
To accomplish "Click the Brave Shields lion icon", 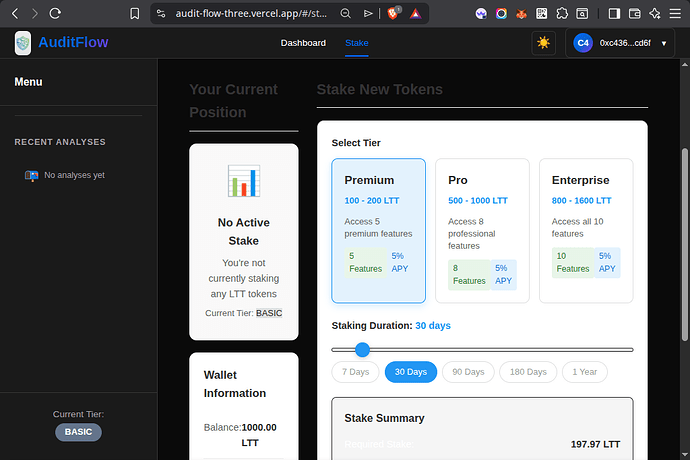I will (393, 14).
